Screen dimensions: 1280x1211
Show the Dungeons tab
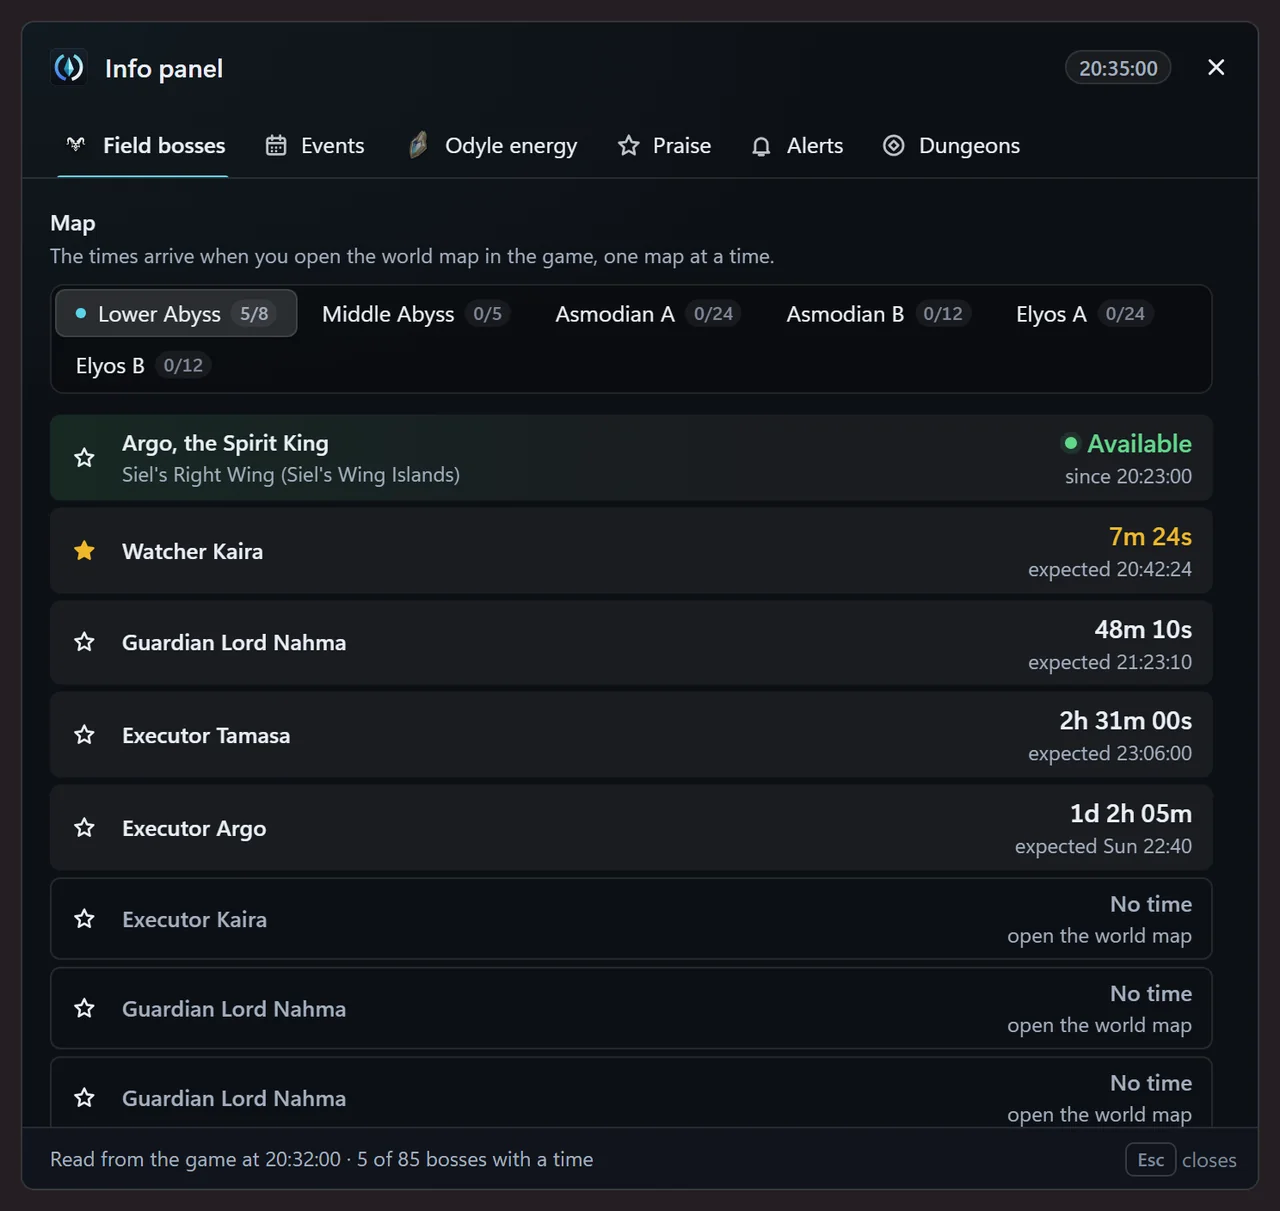[x=951, y=146]
